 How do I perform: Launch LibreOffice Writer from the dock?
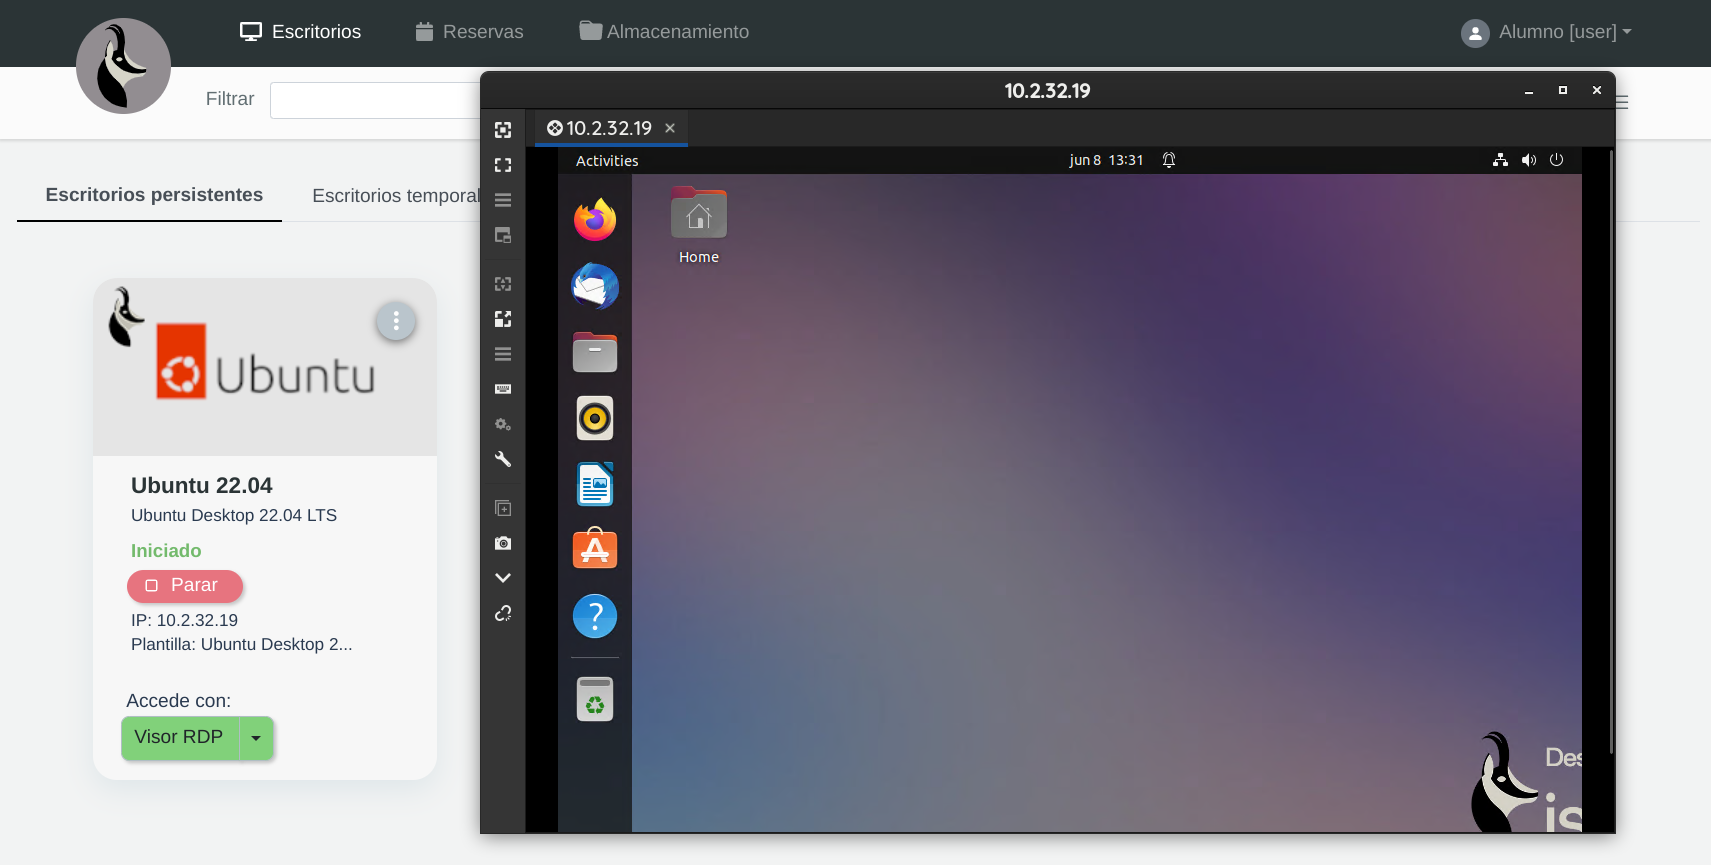tap(595, 485)
